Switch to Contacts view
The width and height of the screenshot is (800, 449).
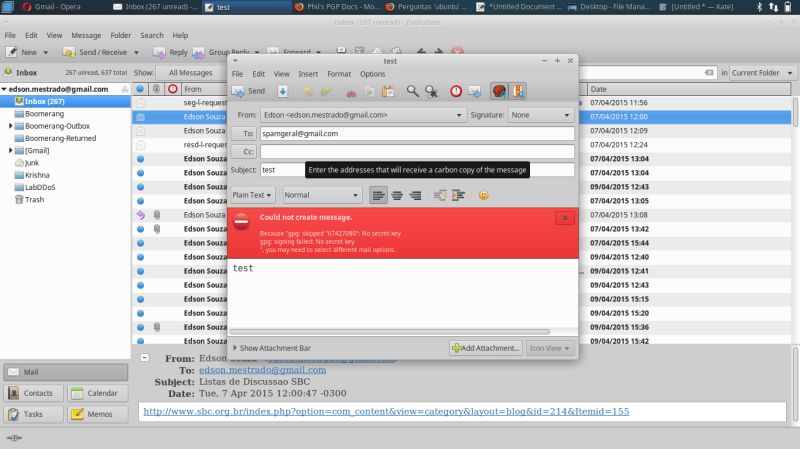tap(33, 393)
